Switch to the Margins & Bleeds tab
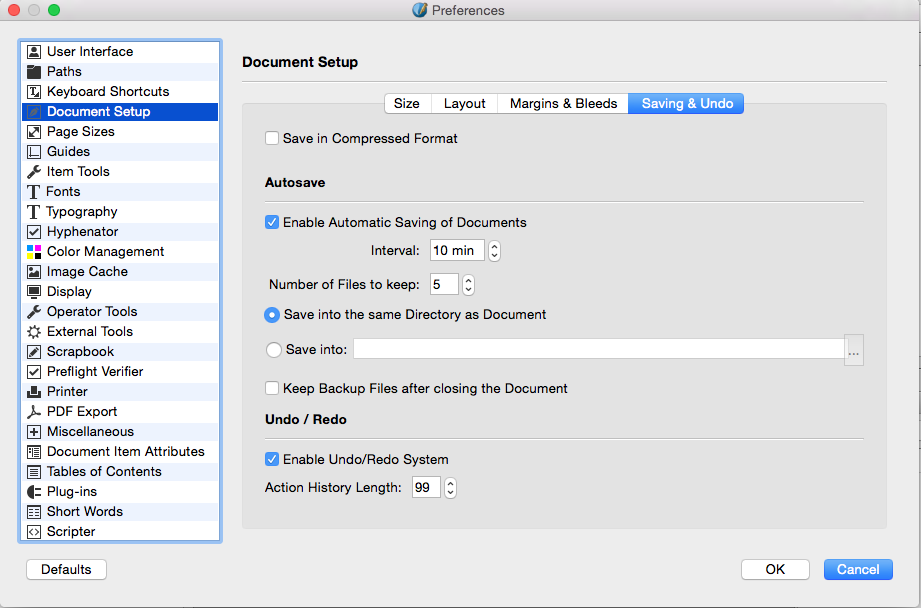Image resolution: width=921 pixels, height=608 pixels. point(563,104)
